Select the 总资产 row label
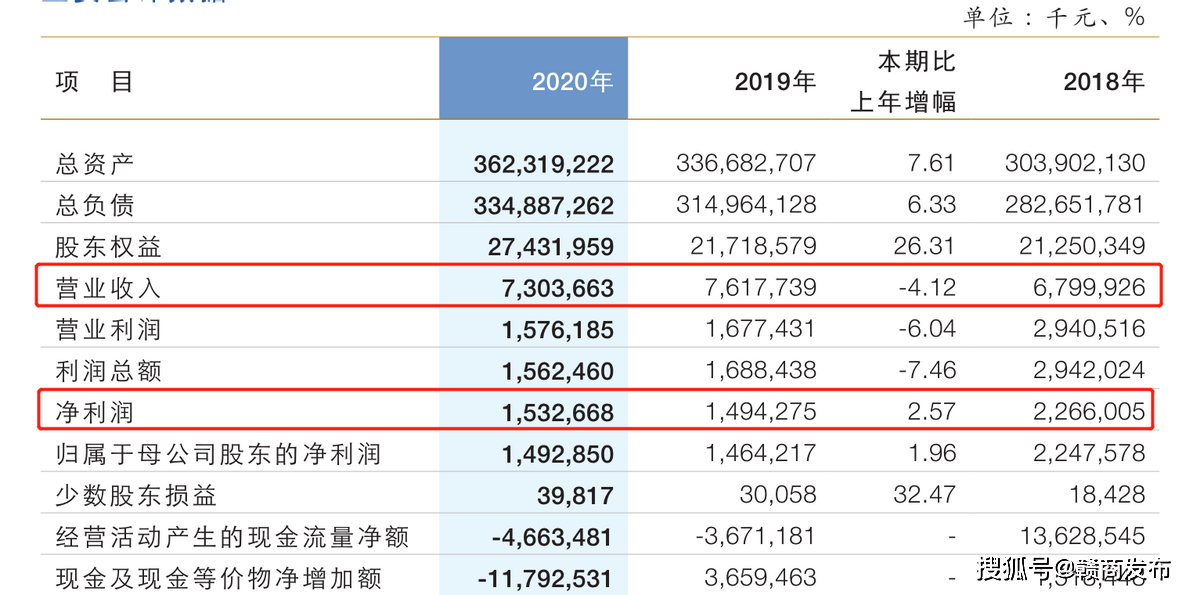 click(94, 163)
